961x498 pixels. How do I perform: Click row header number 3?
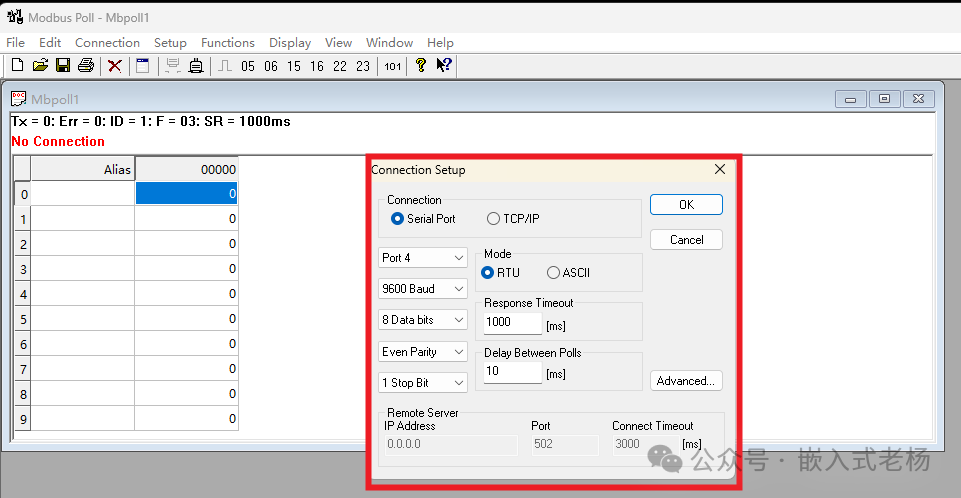pos(23,269)
